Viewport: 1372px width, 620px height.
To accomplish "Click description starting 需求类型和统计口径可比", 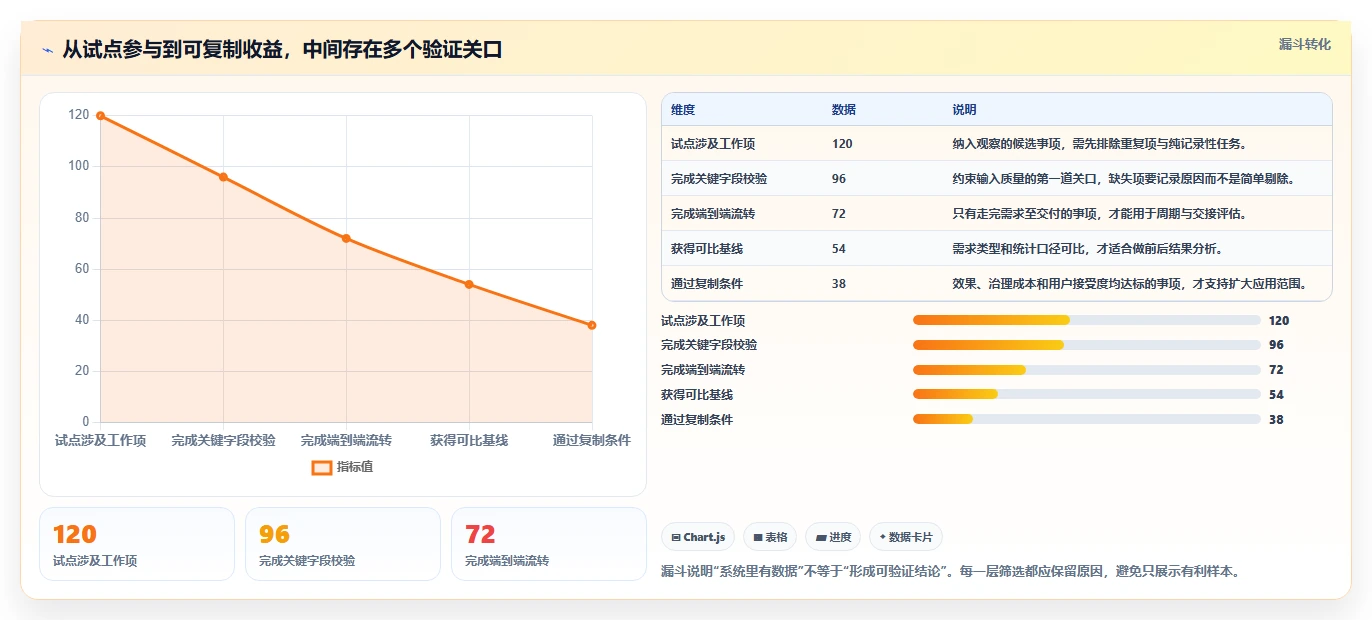I will [1088, 249].
